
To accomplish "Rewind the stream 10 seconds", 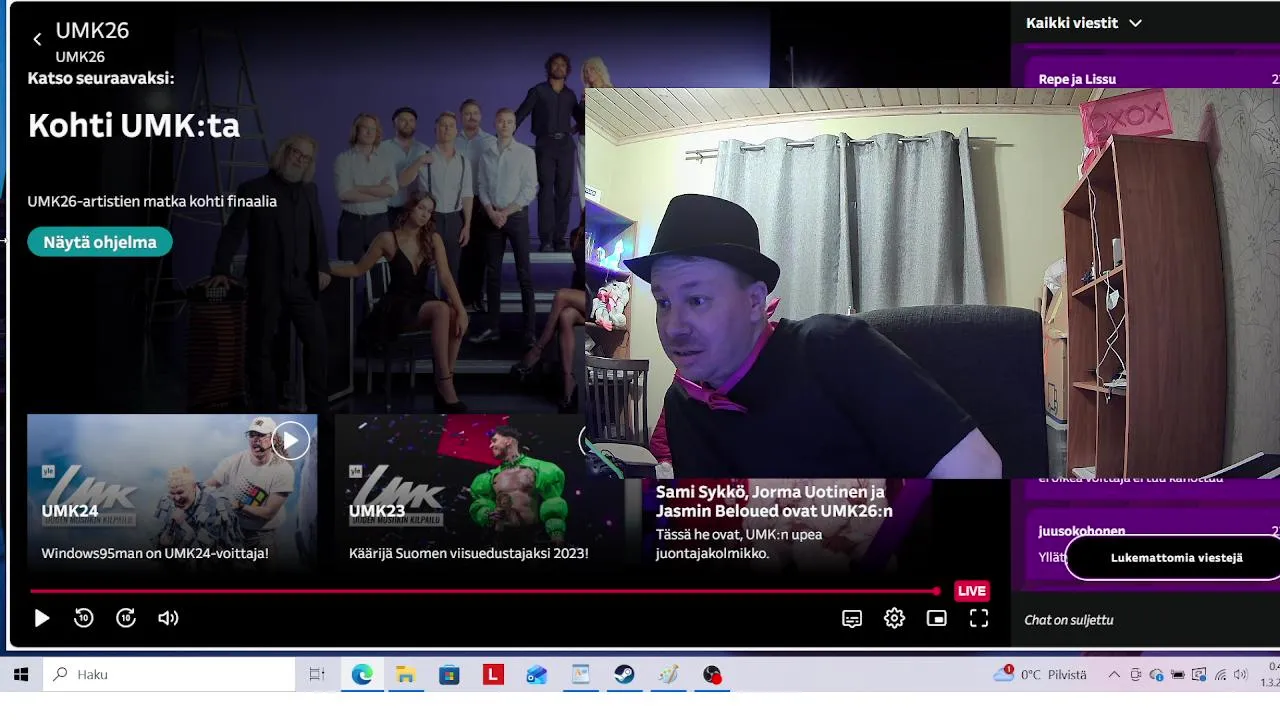I will tap(84, 619).
